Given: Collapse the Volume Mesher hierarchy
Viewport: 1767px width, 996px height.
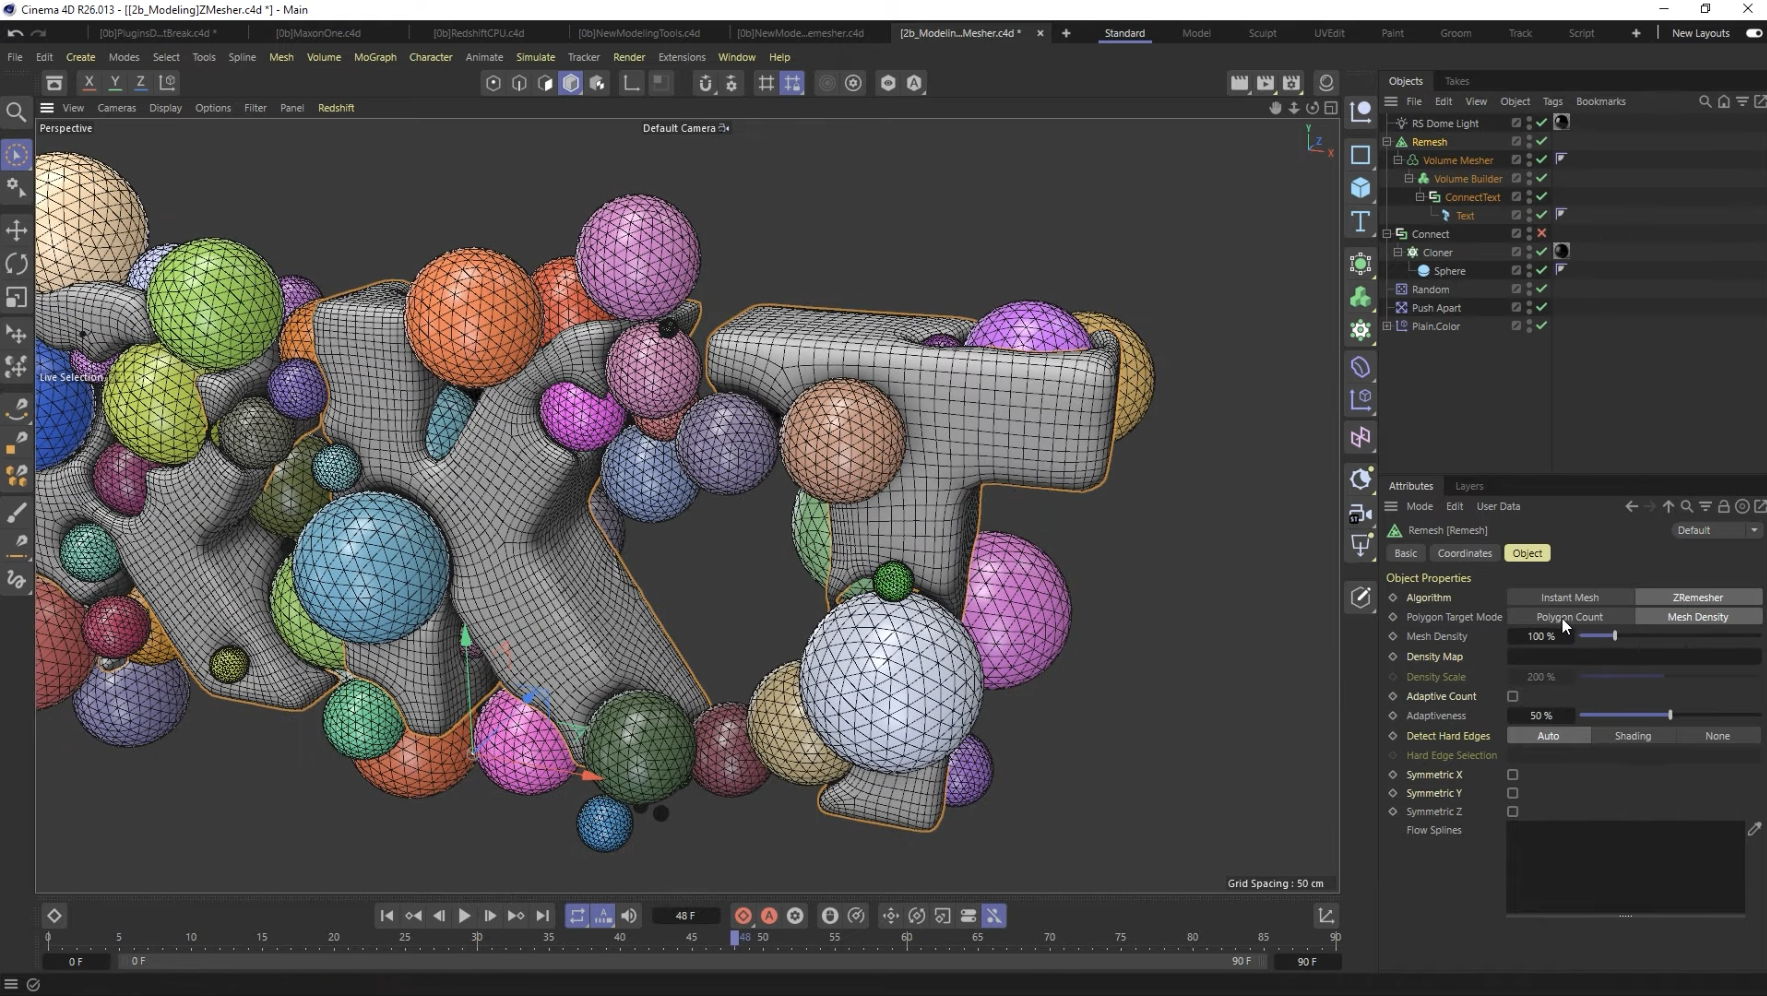Looking at the screenshot, I should tap(1398, 160).
